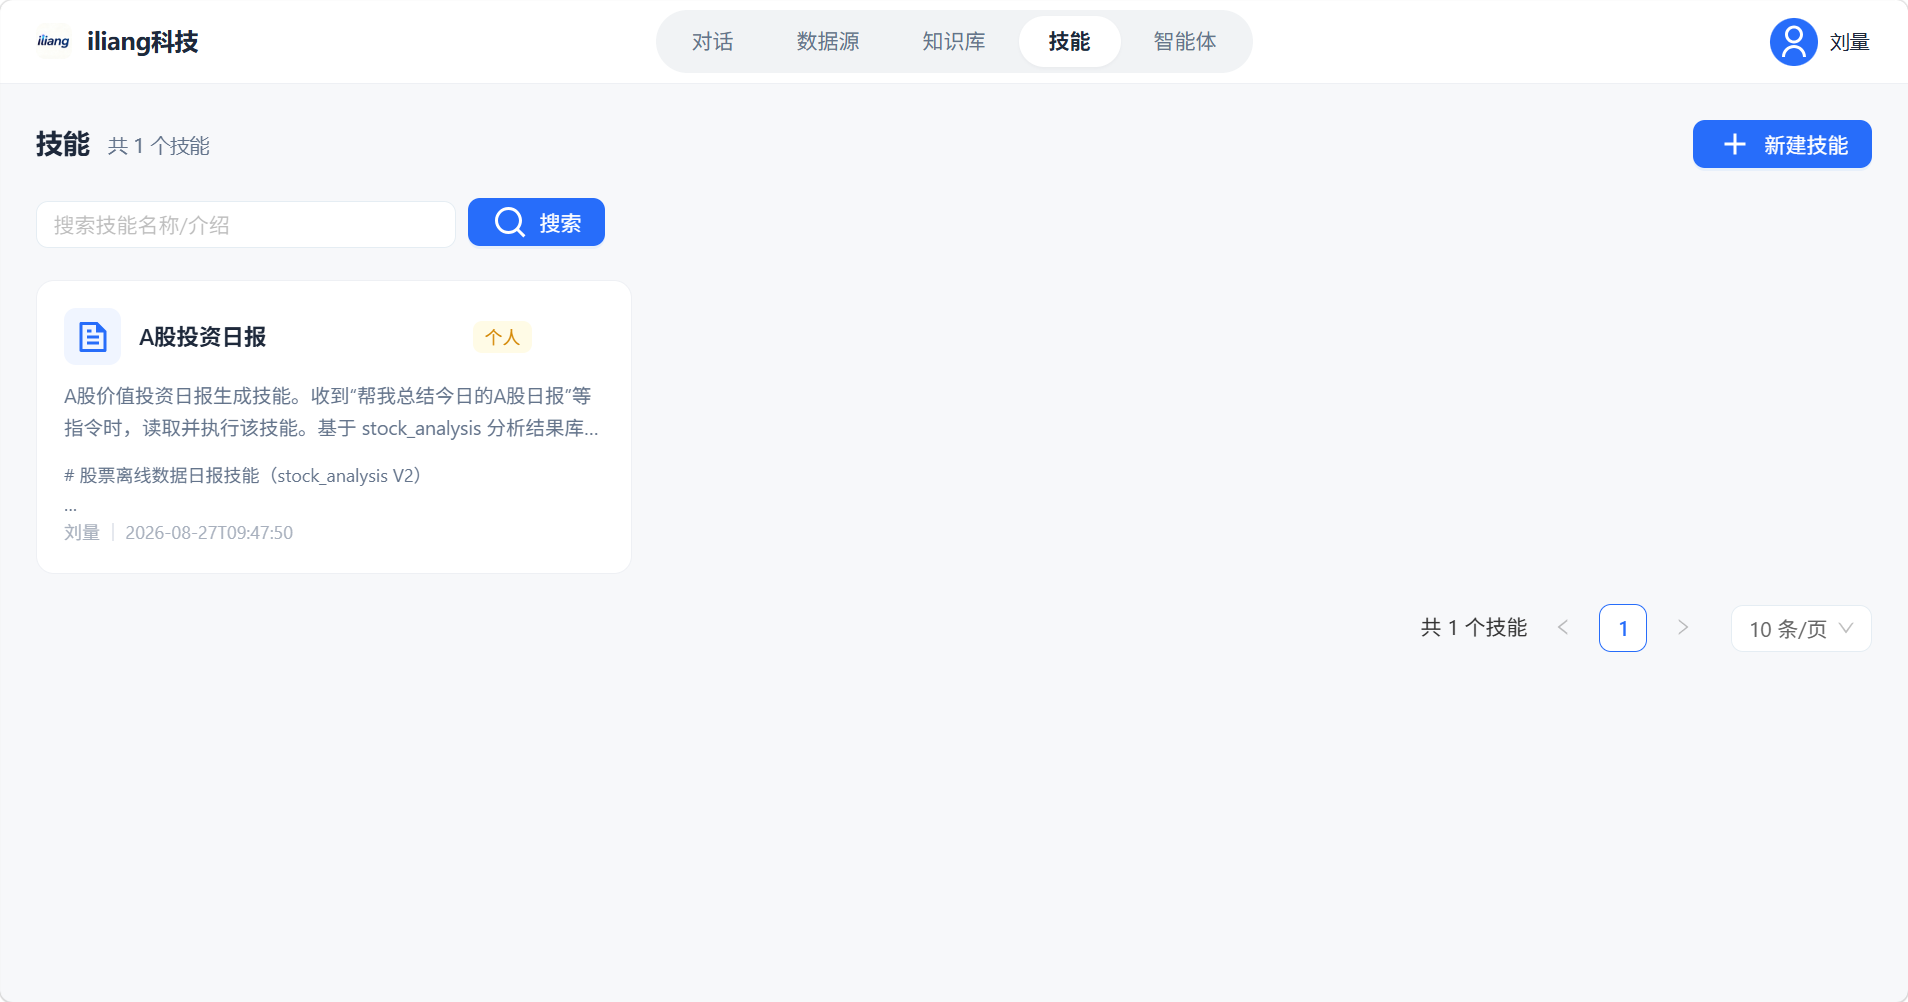
Task: Select the 技能 tab
Action: coord(1069,41)
